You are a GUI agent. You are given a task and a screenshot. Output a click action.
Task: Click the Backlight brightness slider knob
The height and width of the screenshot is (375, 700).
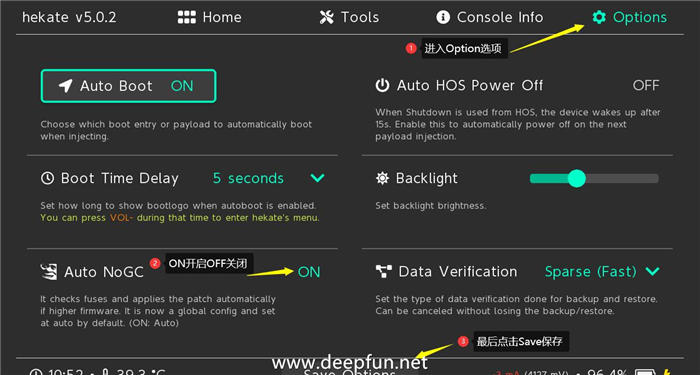(x=576, y=179)
